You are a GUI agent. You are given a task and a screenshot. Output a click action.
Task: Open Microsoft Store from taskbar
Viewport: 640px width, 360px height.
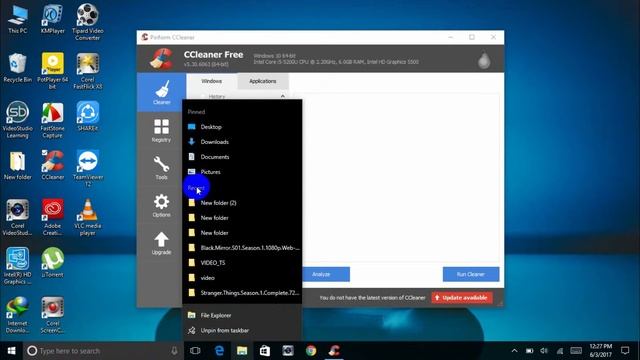tap(265, 351)
